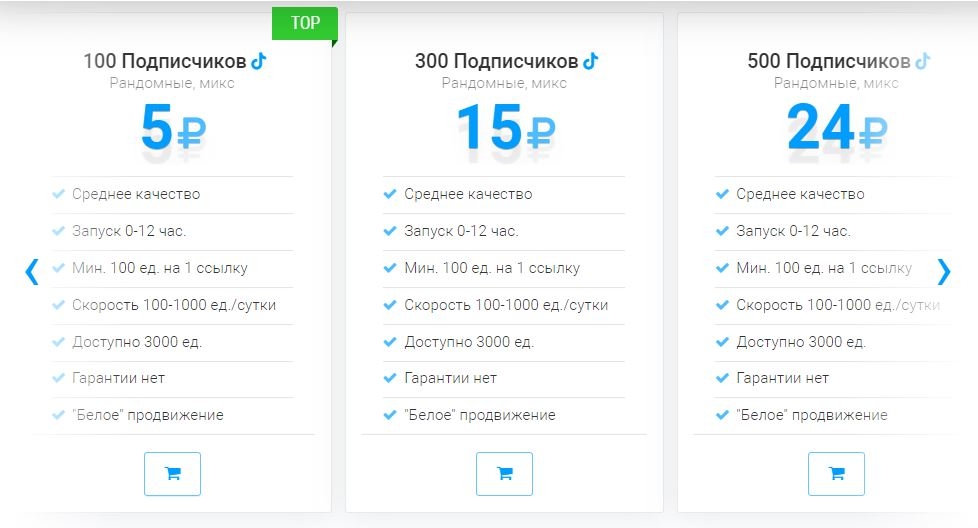The image size is (978, 528).
Task: Click TikTok icon beside 100 Подписчиков
Action: pyautogui.click(x=259, y=61)
